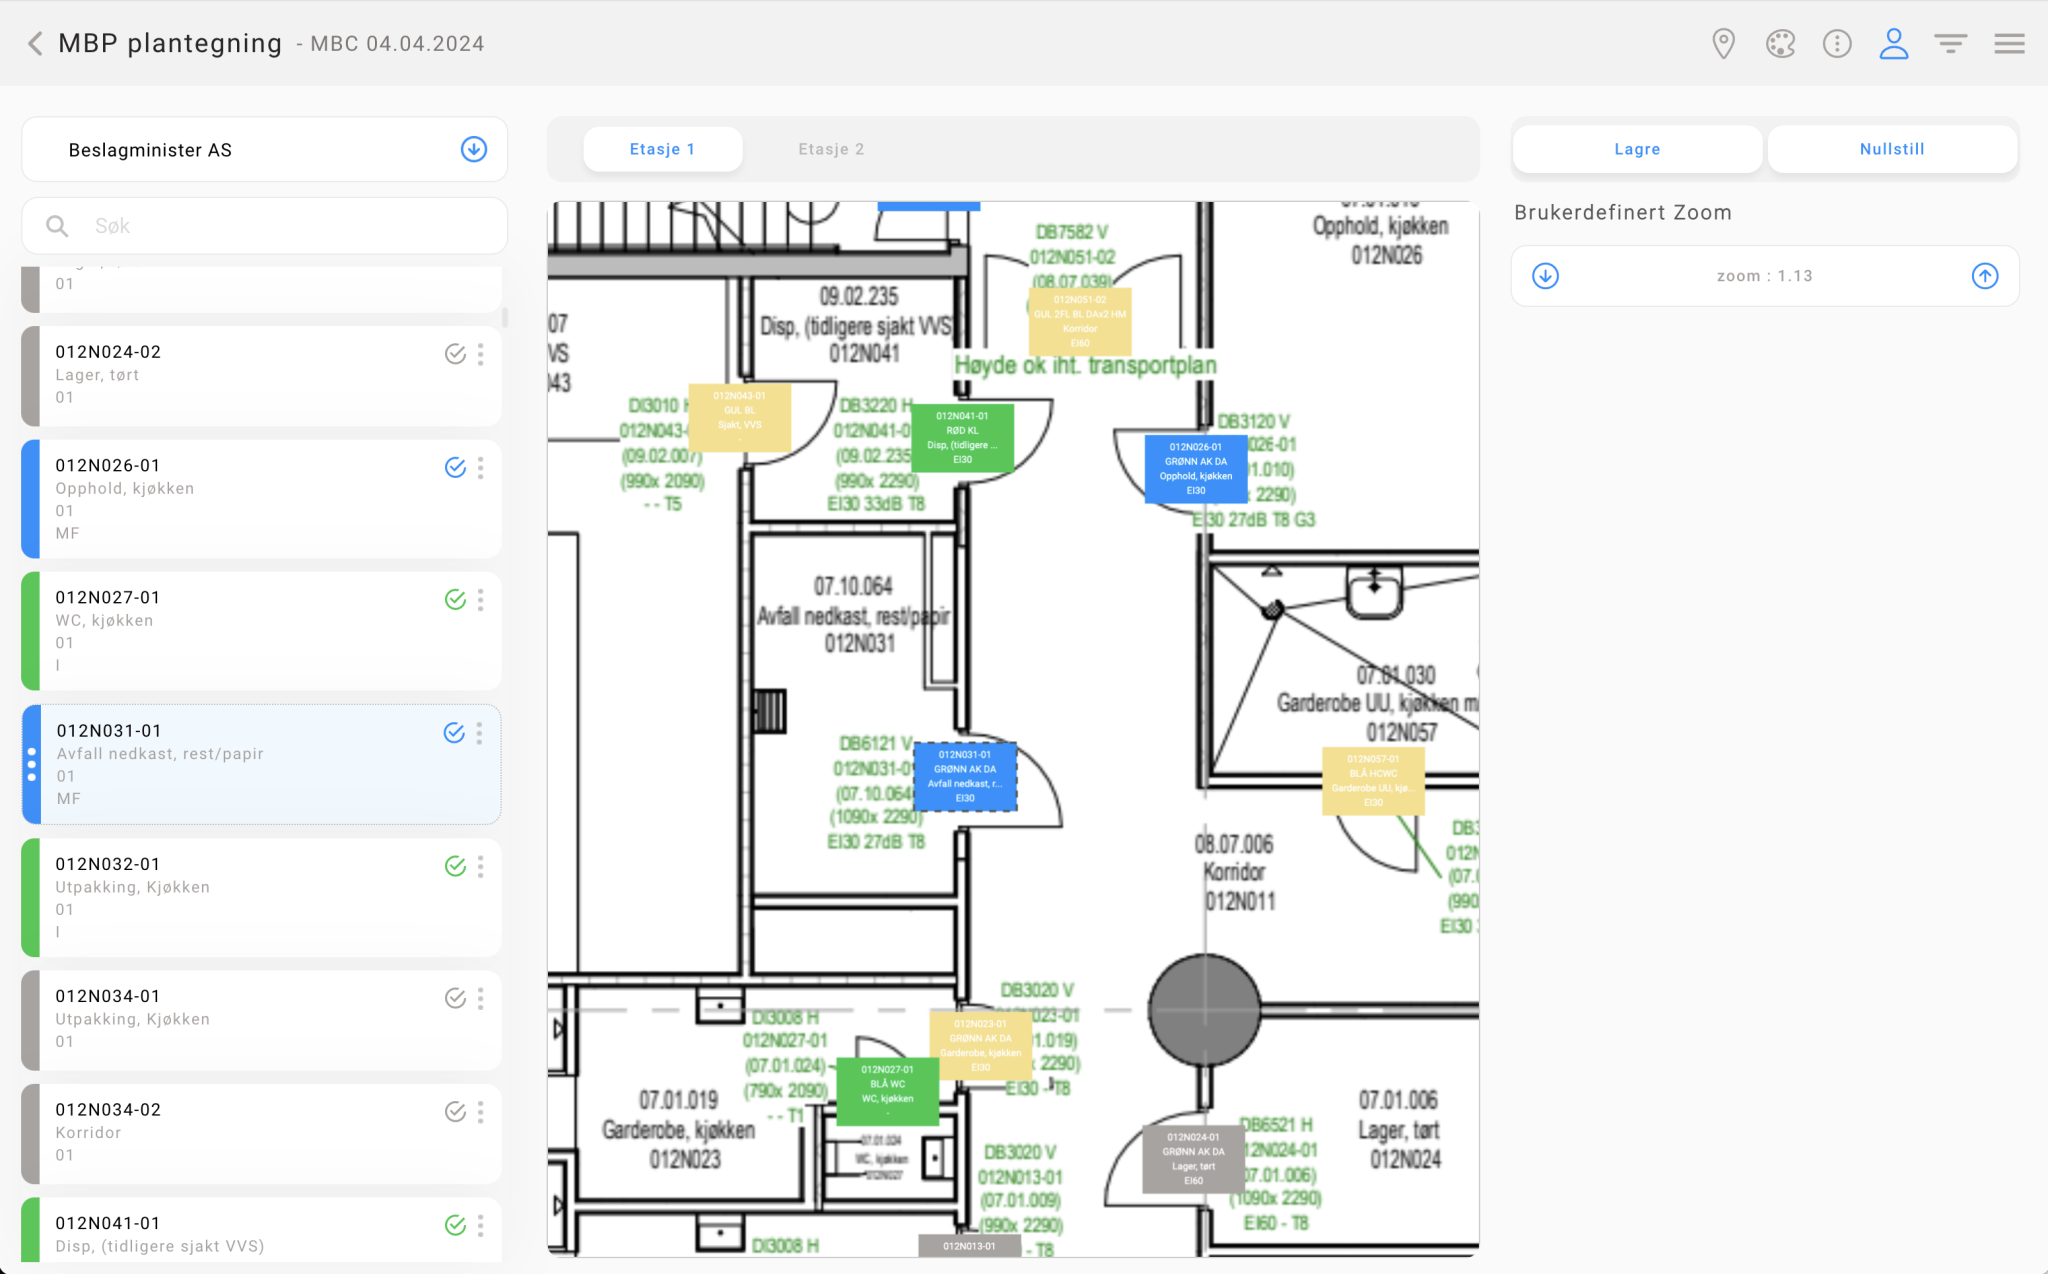Click the drag handle on 012N031-01 card
Screen dimensions: 2048x1274
point(32,764)
